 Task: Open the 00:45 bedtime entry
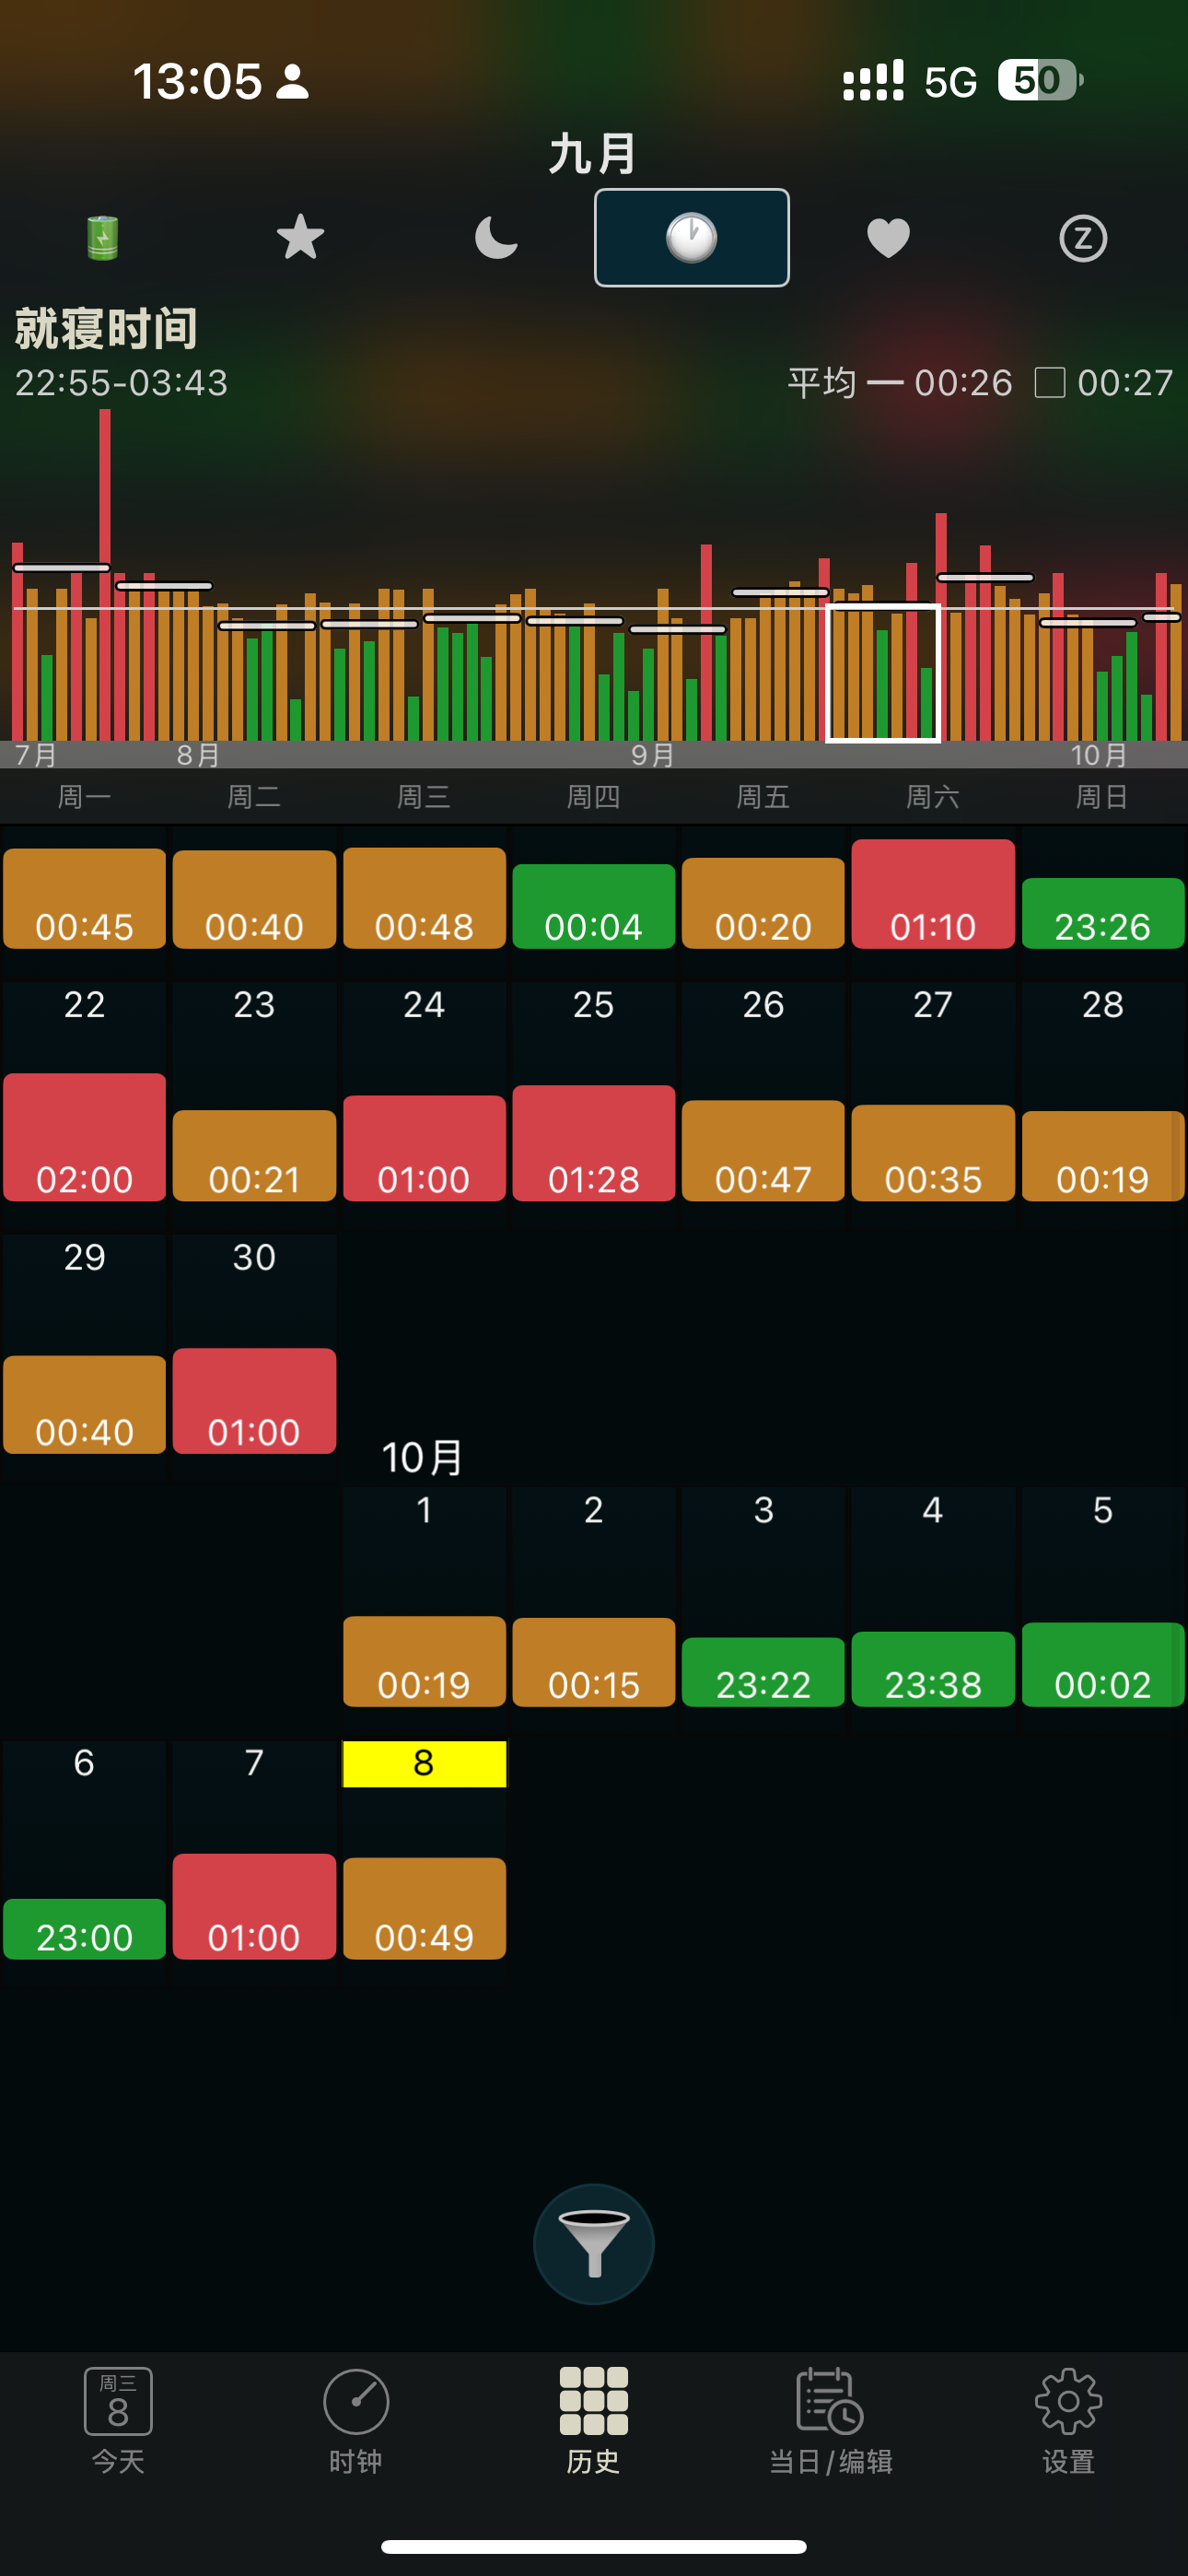tap(84, 898)
